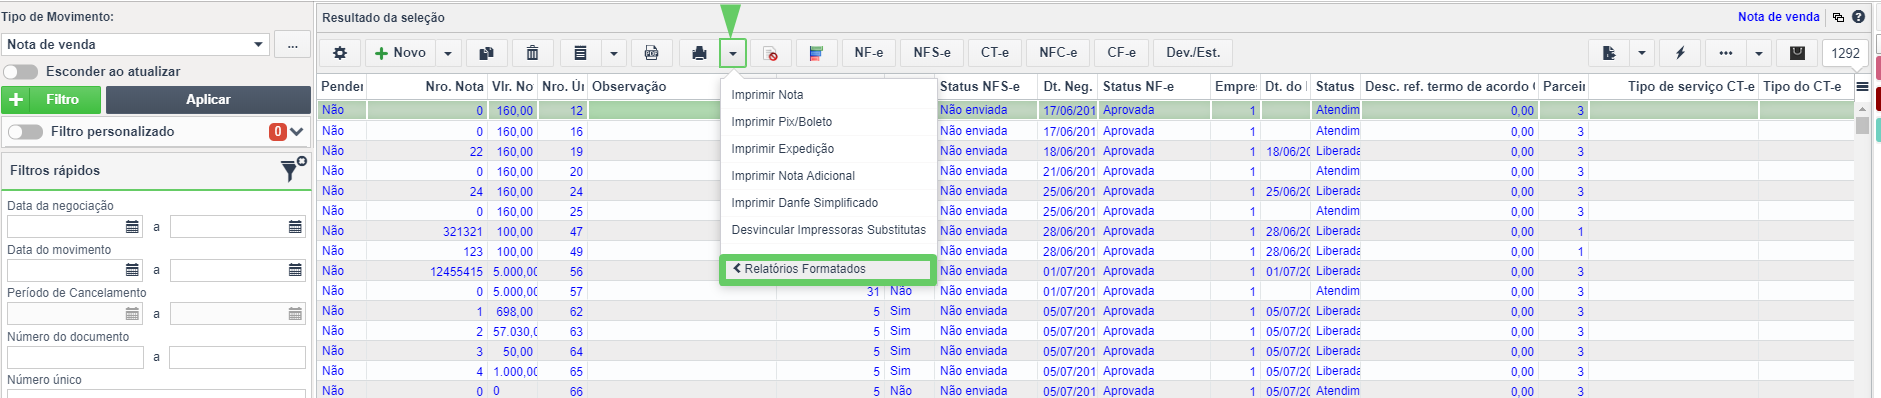Open calendar for Data do movimento end date
1881x398 pixels.
pyautogui.click(x=295, y=270)
